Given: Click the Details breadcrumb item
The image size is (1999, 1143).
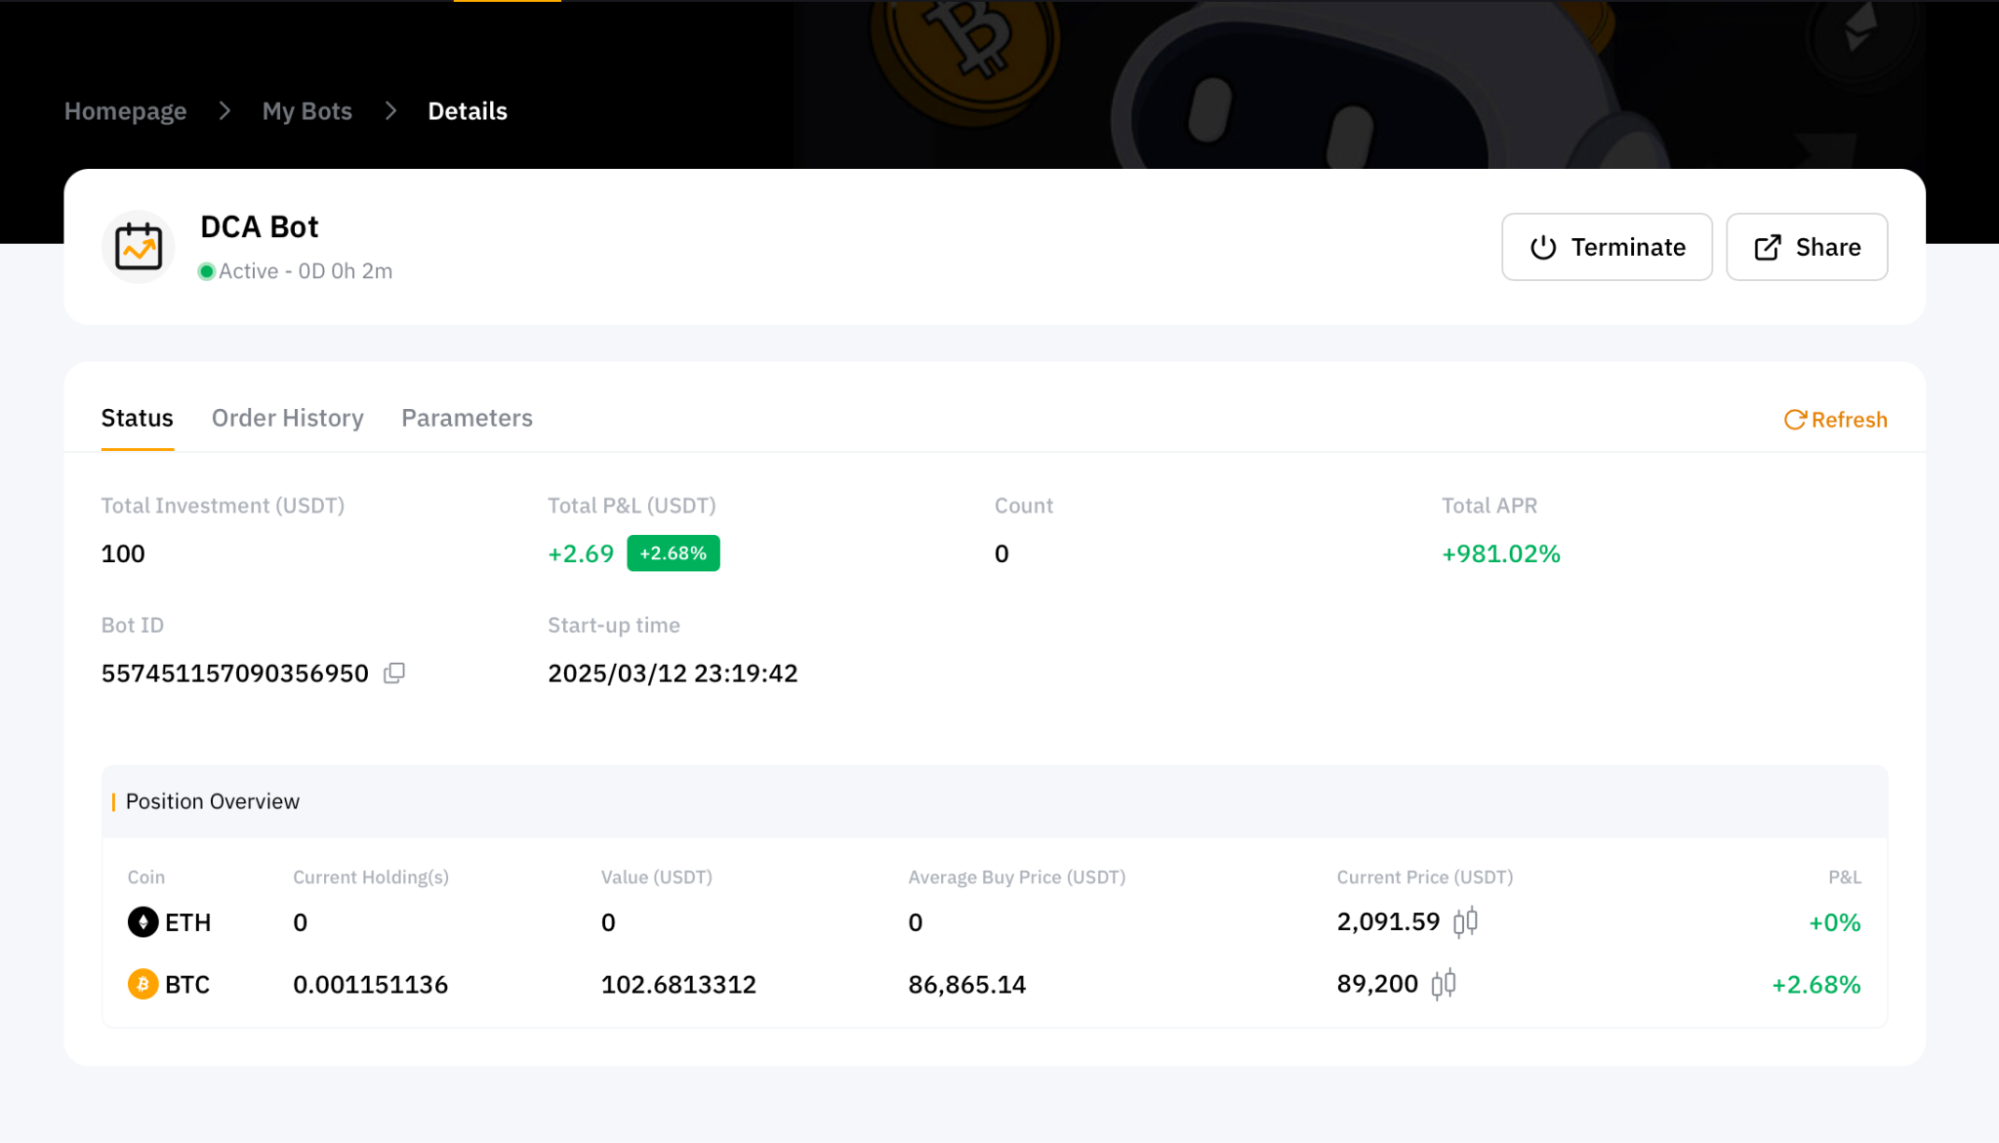Looking at the screenshot, I should (467, 111).
